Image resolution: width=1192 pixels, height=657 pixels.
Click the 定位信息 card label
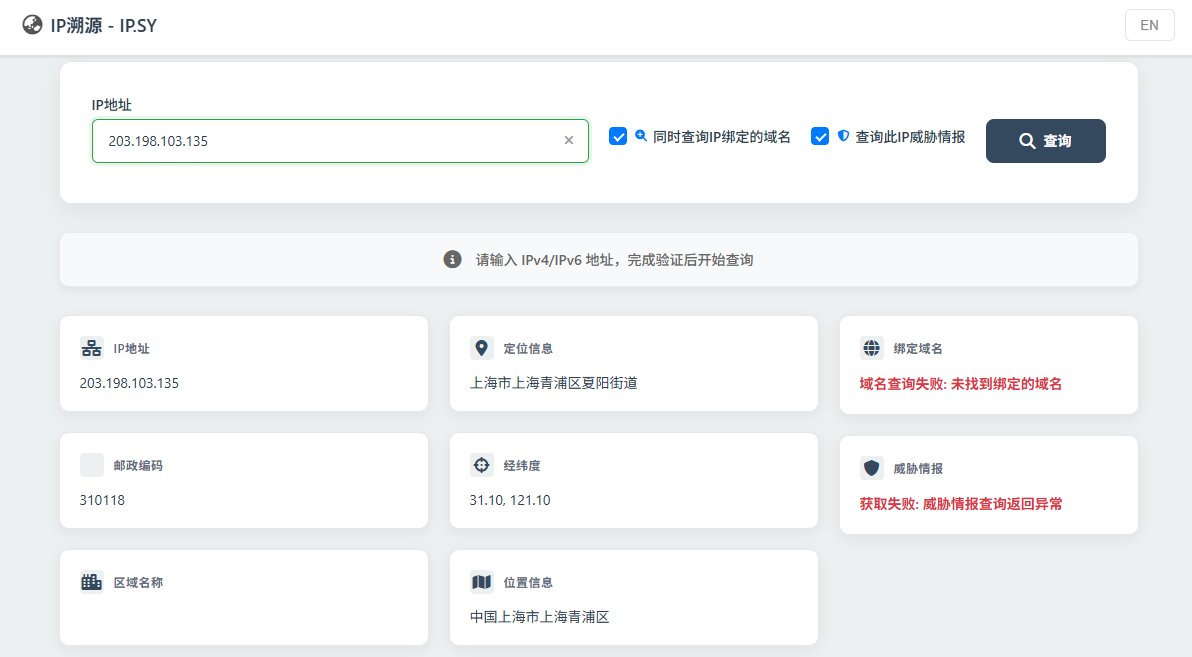click(x=528, y=348)
